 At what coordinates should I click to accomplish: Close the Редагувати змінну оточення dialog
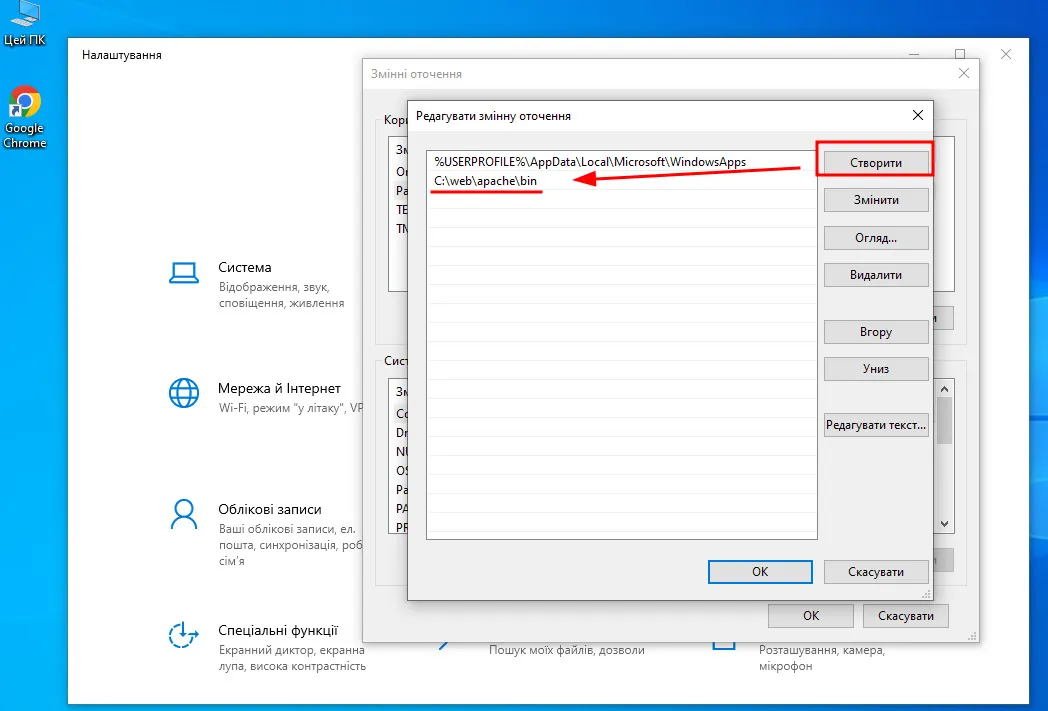[918, 115]
